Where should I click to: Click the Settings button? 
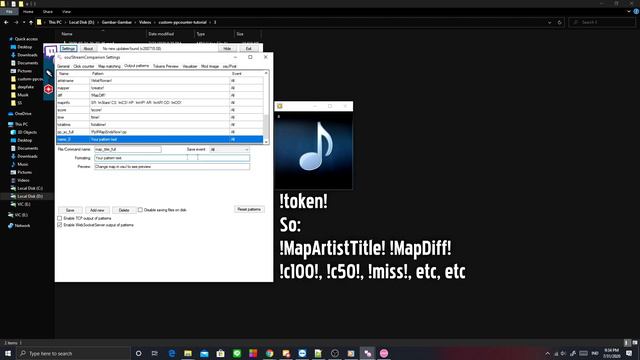click(68, 49)
